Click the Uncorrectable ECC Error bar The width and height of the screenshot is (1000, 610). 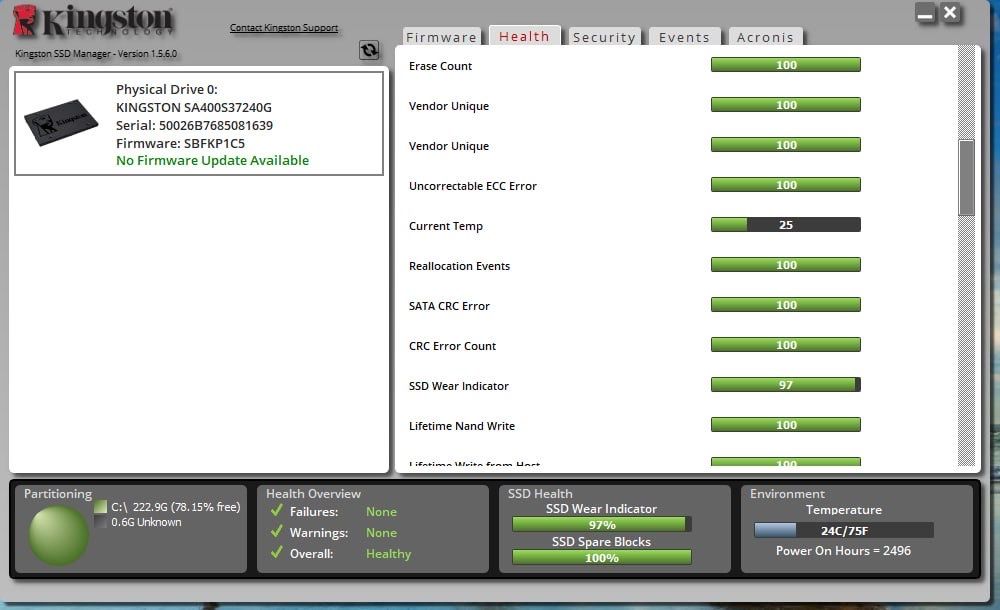pyautogui.click(x=786, y=184)
